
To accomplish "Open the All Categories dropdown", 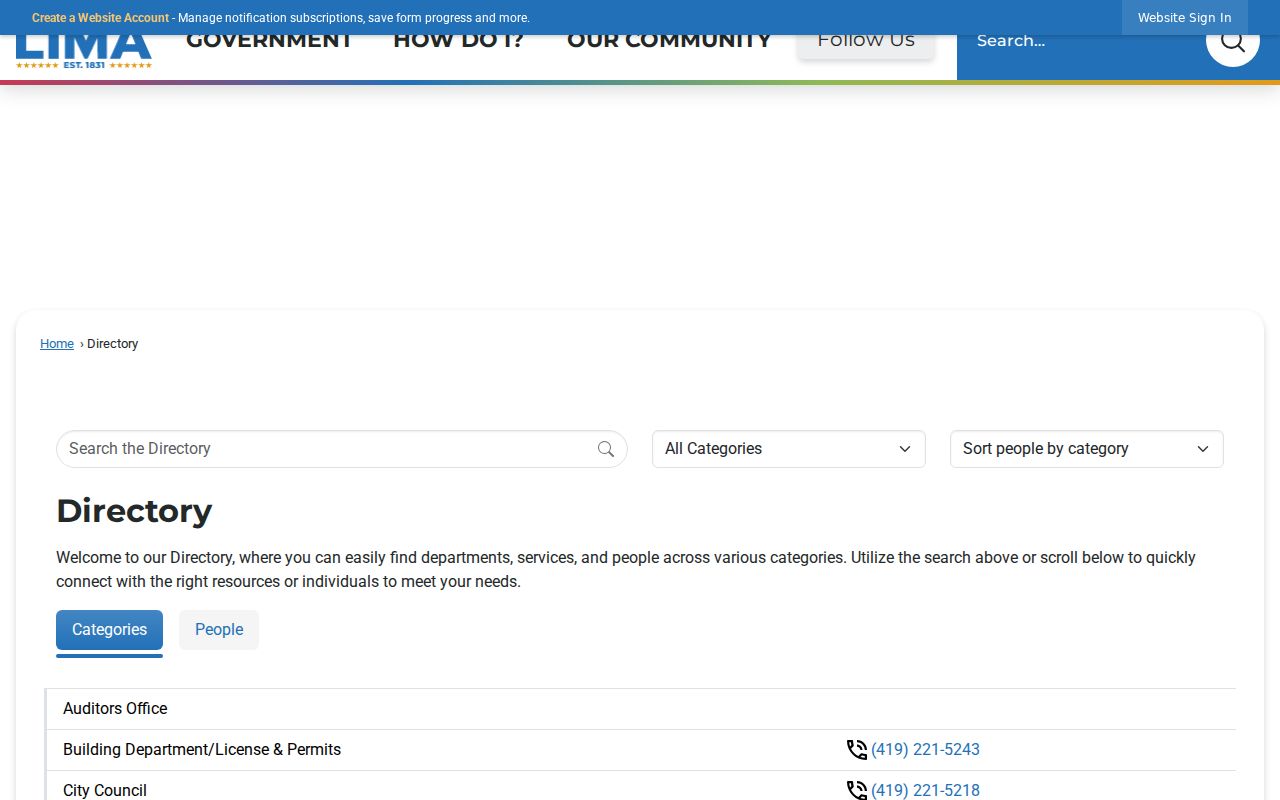I will click(789, 449).
